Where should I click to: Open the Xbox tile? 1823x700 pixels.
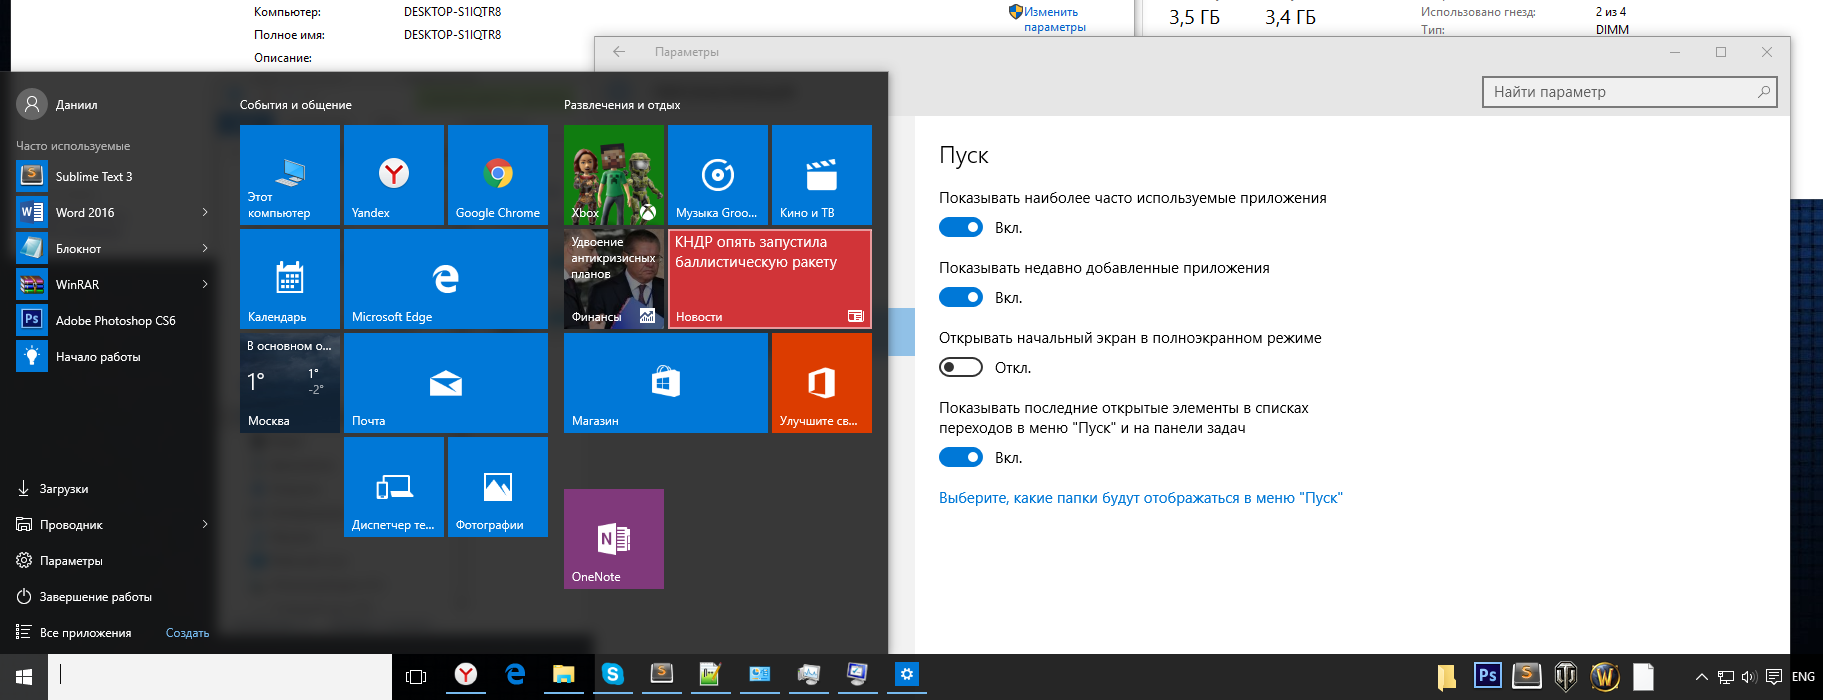click(614, 175)
